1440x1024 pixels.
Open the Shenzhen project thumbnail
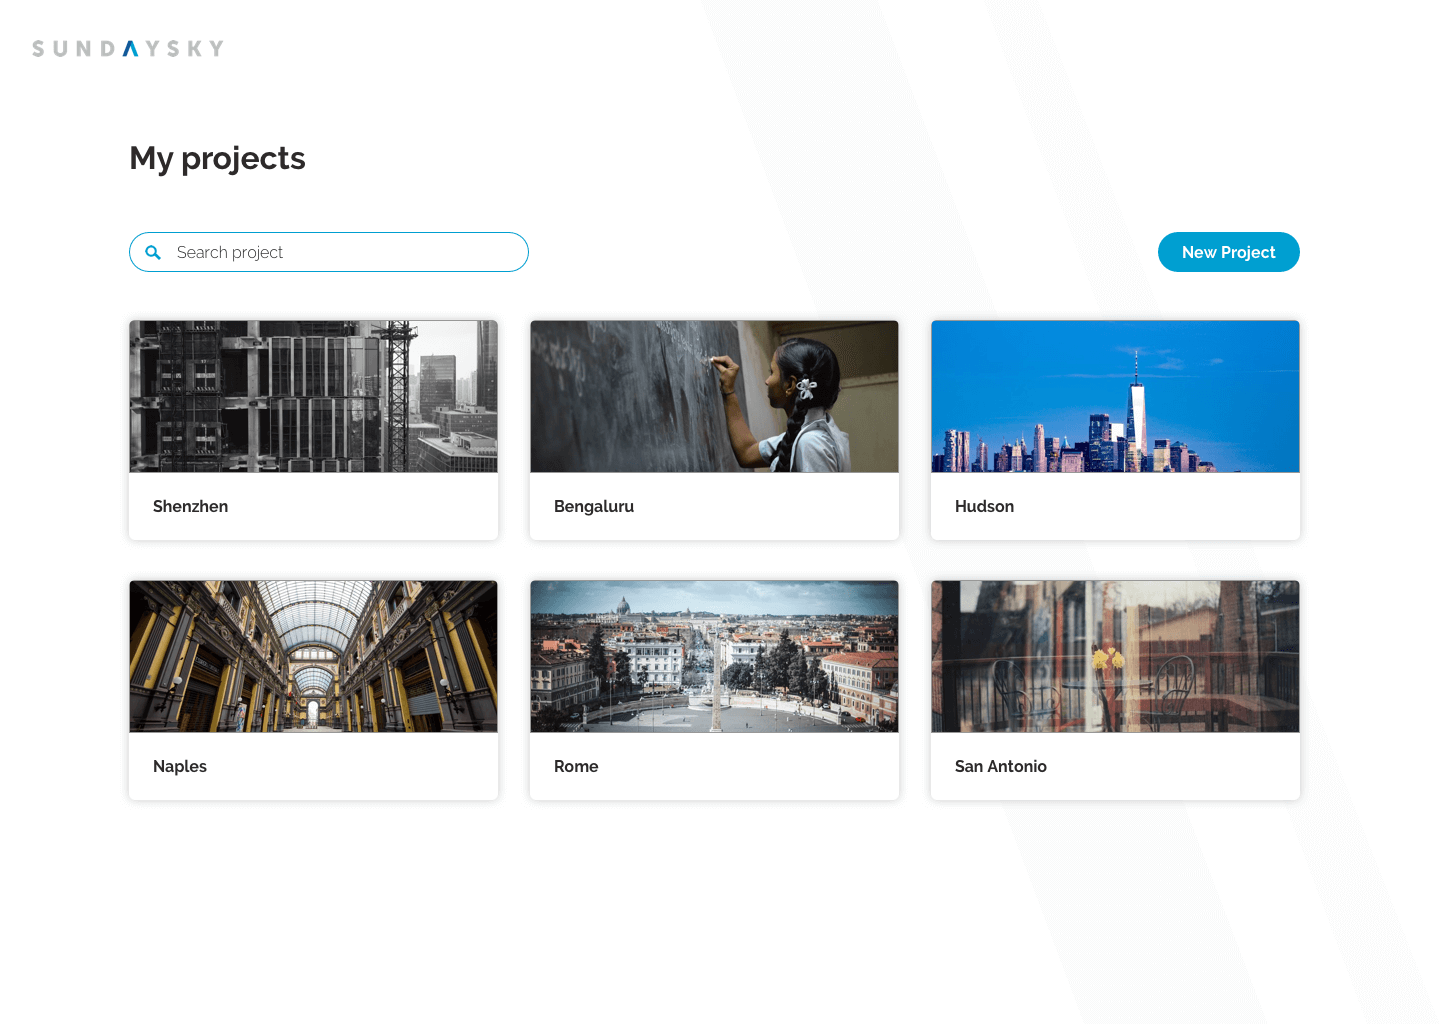pyautogui.click(x=314, y=396)
